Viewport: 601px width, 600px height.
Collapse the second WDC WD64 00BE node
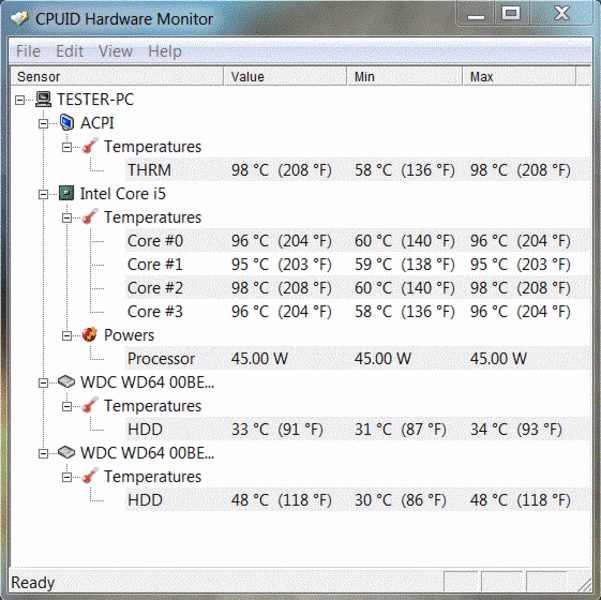click(x=43, y=454)
